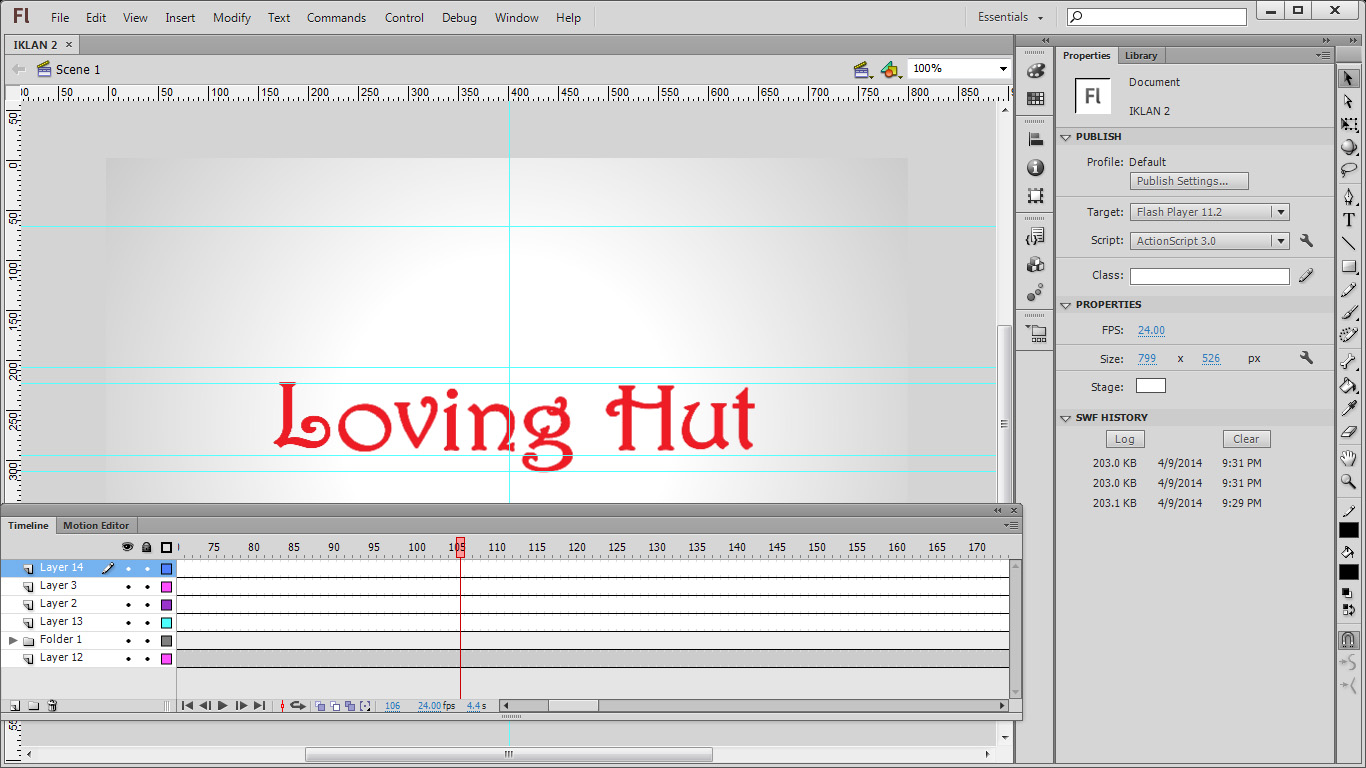Collapse the PROPERTIES section
Image resolution: width=1366 pixels, height=768 pixels.
tap(1066, 305)
